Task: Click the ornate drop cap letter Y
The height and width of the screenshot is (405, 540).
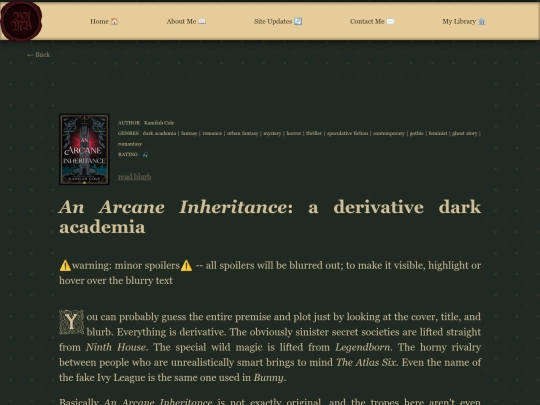Action: pos(71,322)
